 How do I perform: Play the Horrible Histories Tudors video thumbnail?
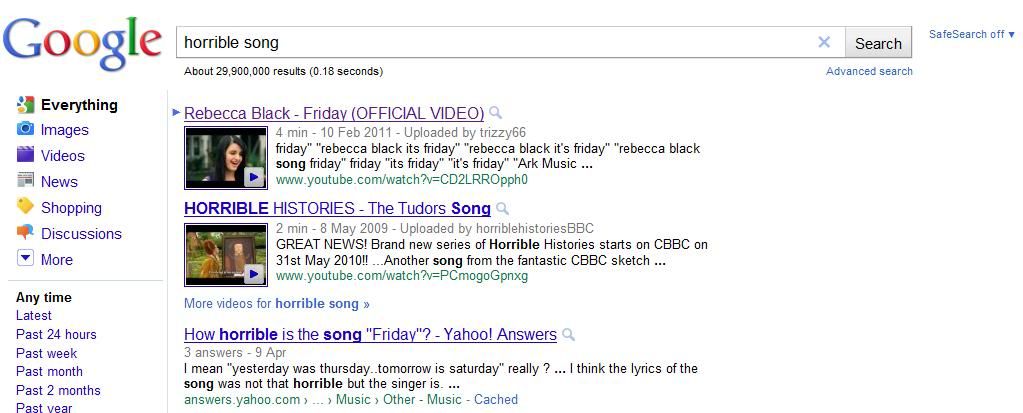(226, 254)
